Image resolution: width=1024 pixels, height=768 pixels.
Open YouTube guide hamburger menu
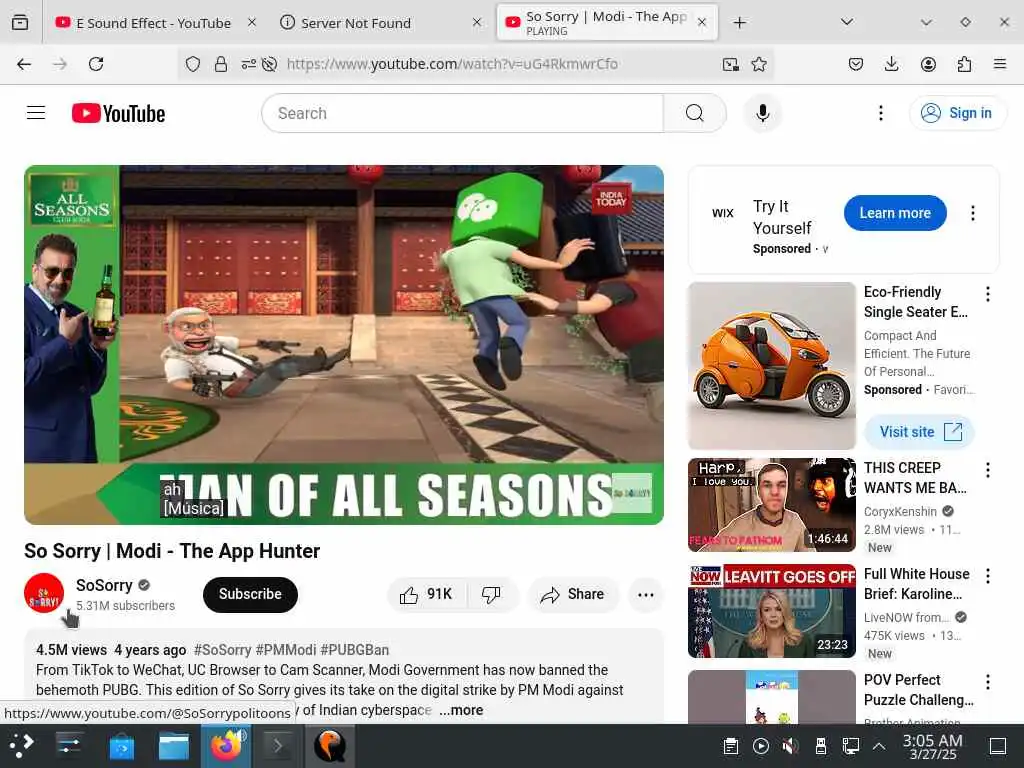(x=36, y=113)
